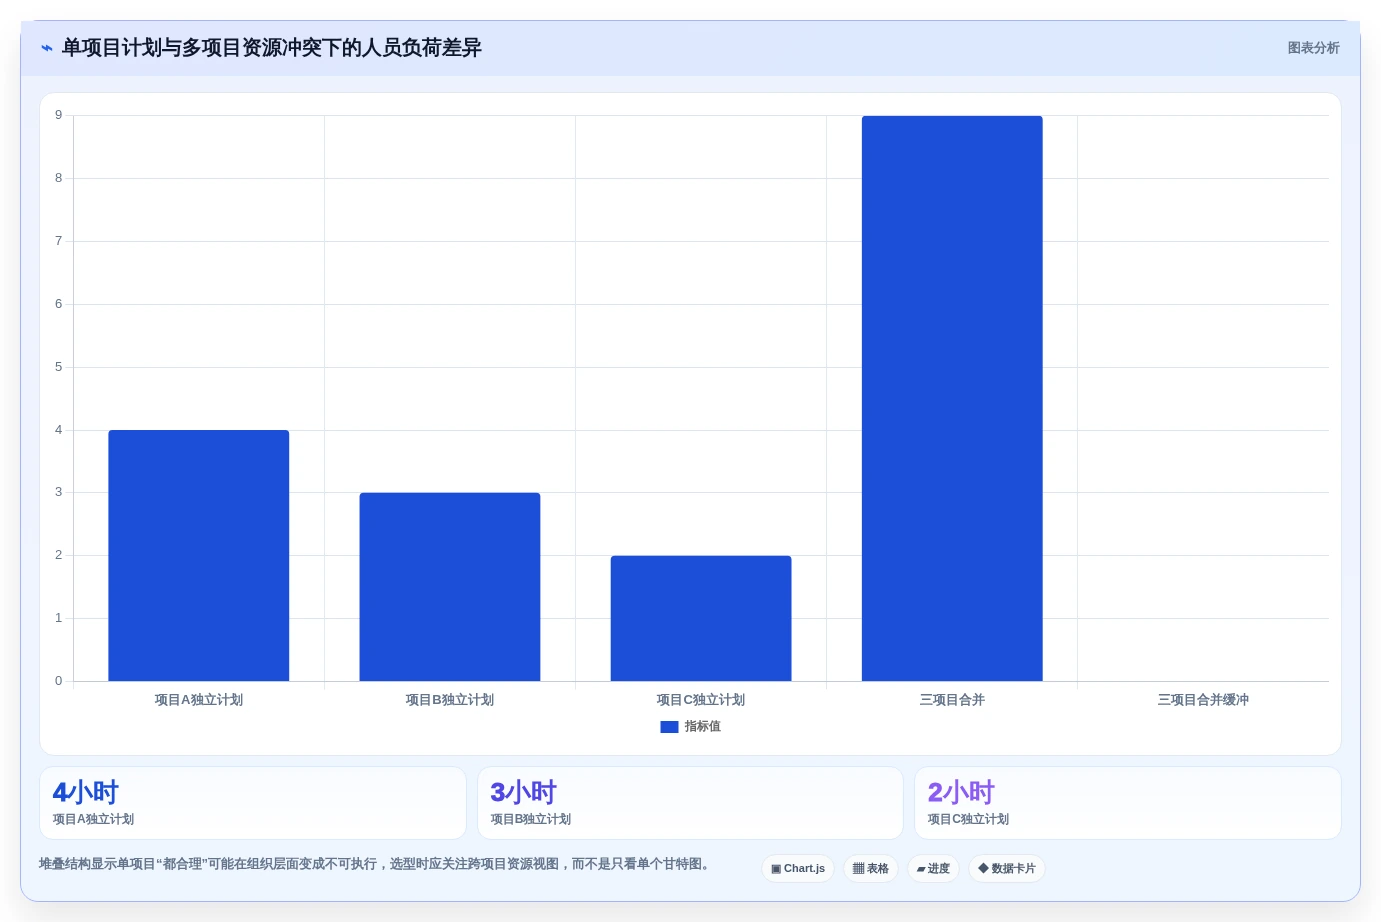Toggle the 指标值 legend entry

[690, 727]
